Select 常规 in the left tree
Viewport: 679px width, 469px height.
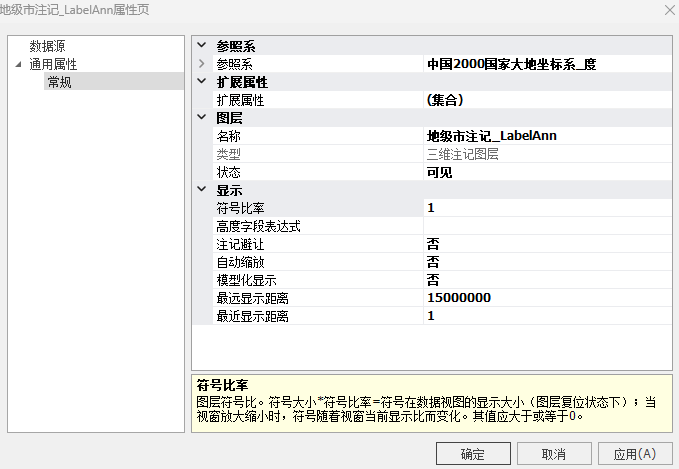pyautogui.click(x=59, y=82)
